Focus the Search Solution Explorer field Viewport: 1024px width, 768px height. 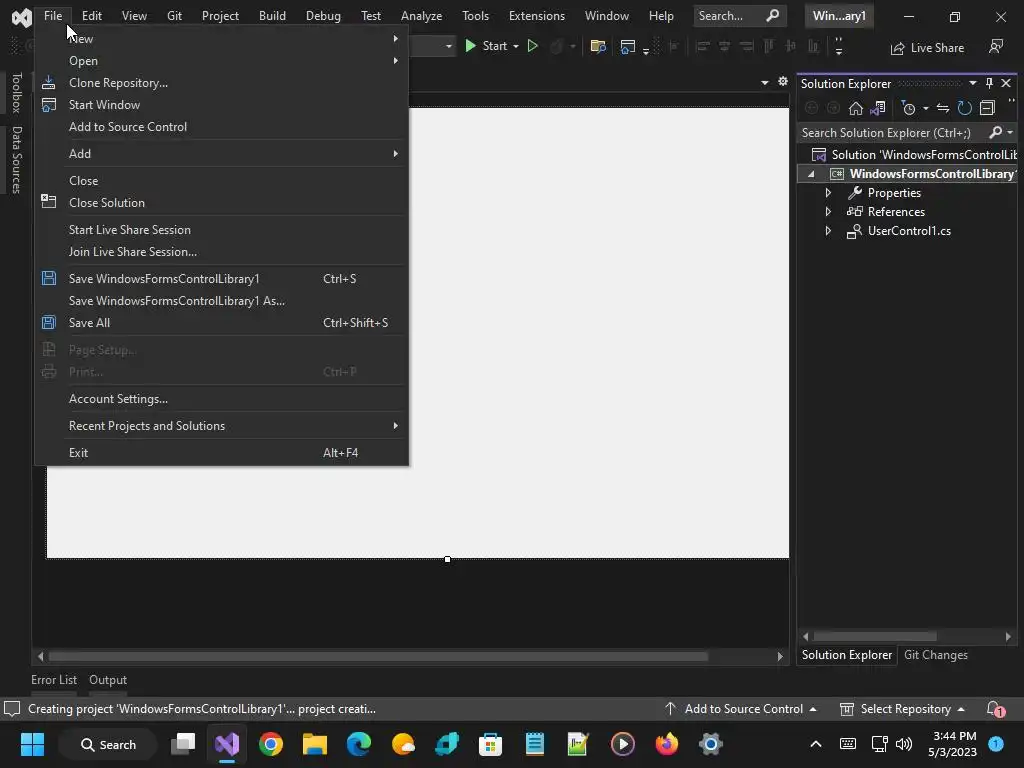point(892,133)
